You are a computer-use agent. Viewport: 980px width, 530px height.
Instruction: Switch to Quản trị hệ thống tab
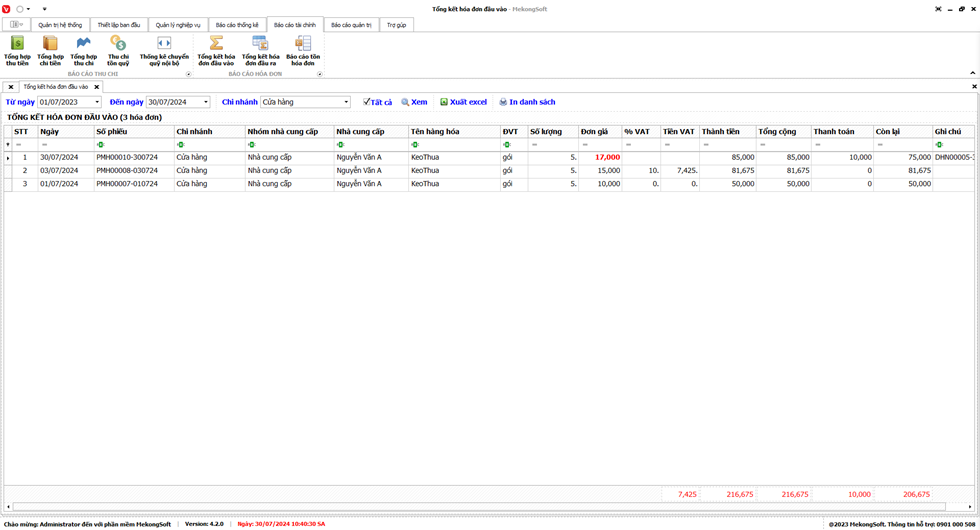click(x=60, y=25)
